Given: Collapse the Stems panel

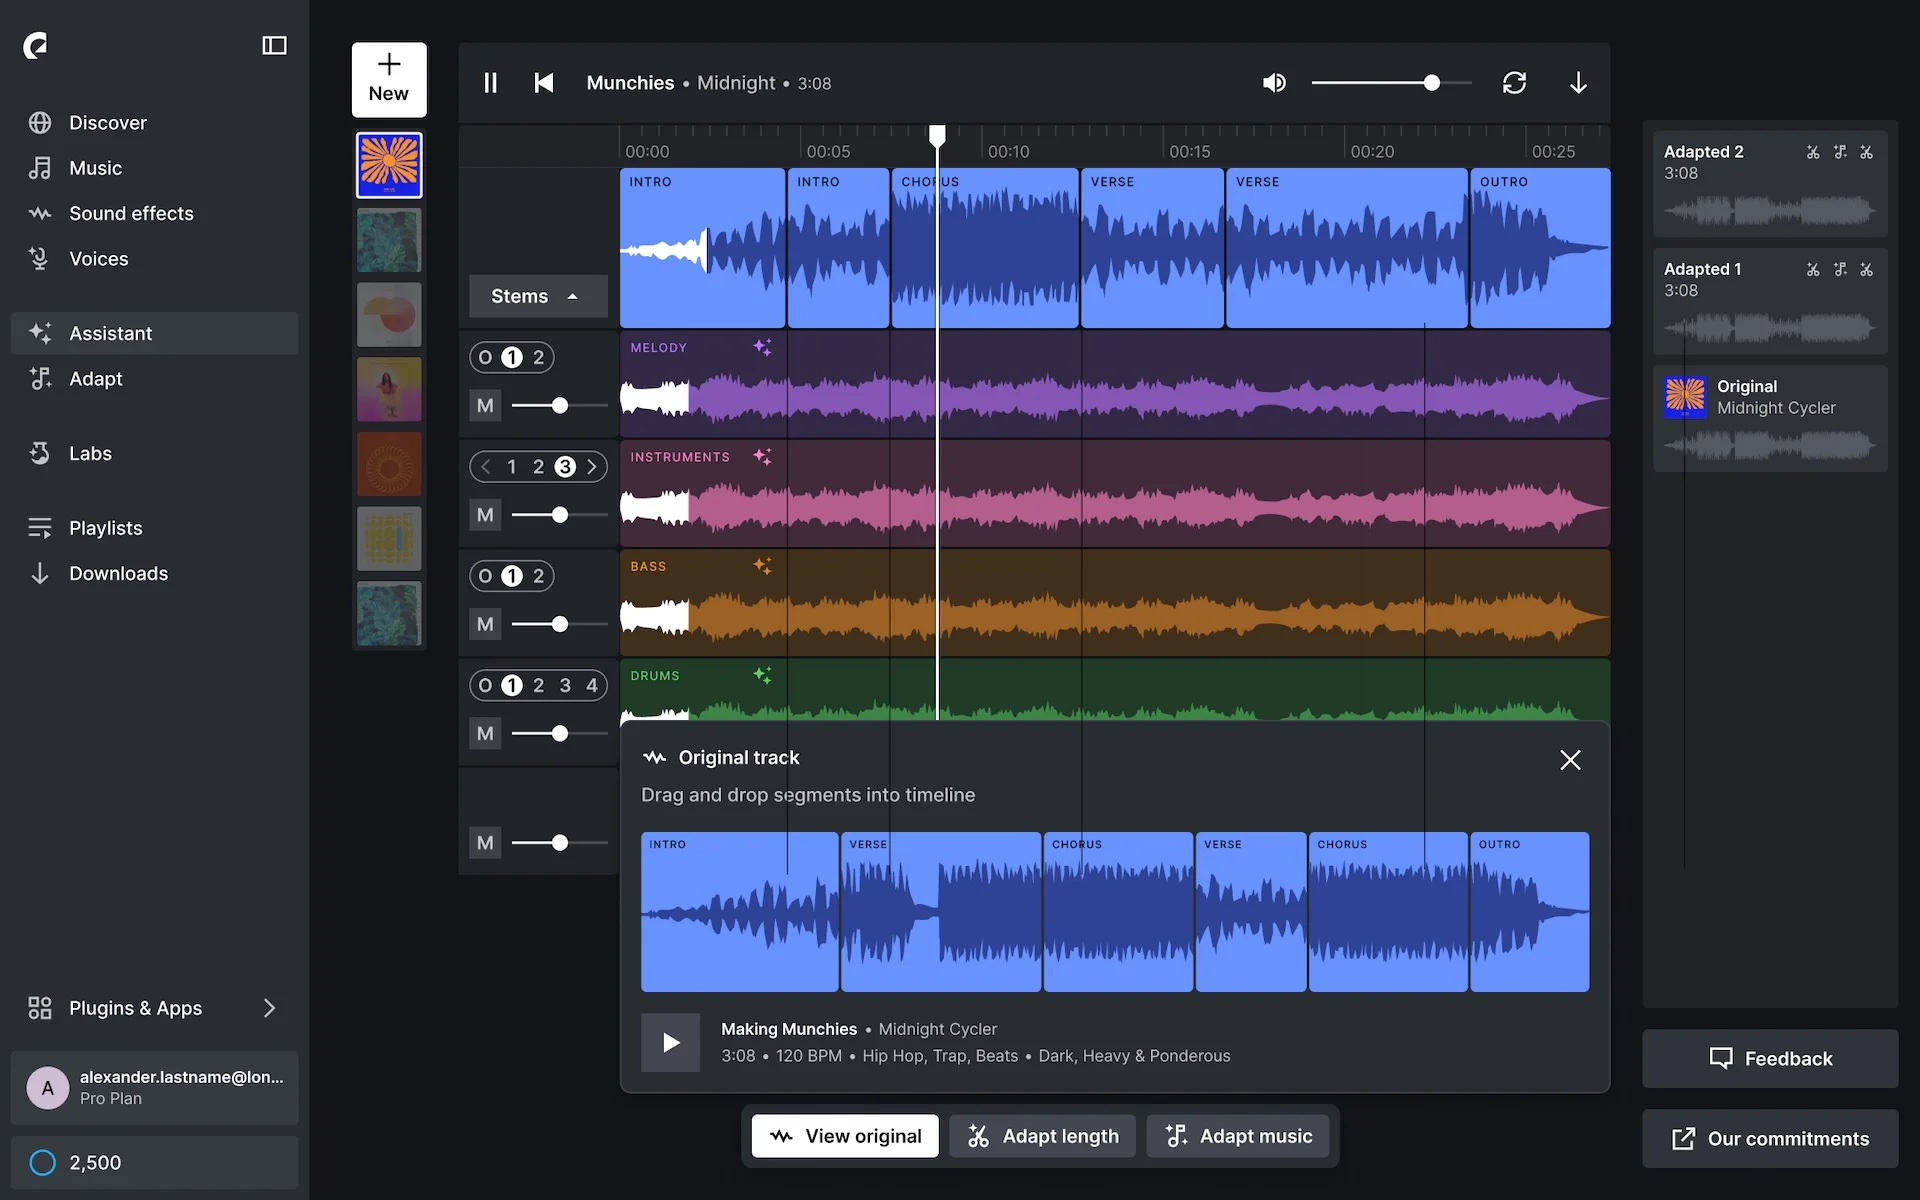Looking at the screenshot, I should tap(537, 296).
